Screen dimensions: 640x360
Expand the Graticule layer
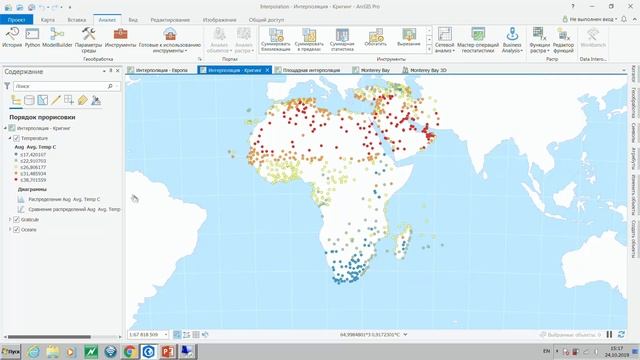point(10,220)
